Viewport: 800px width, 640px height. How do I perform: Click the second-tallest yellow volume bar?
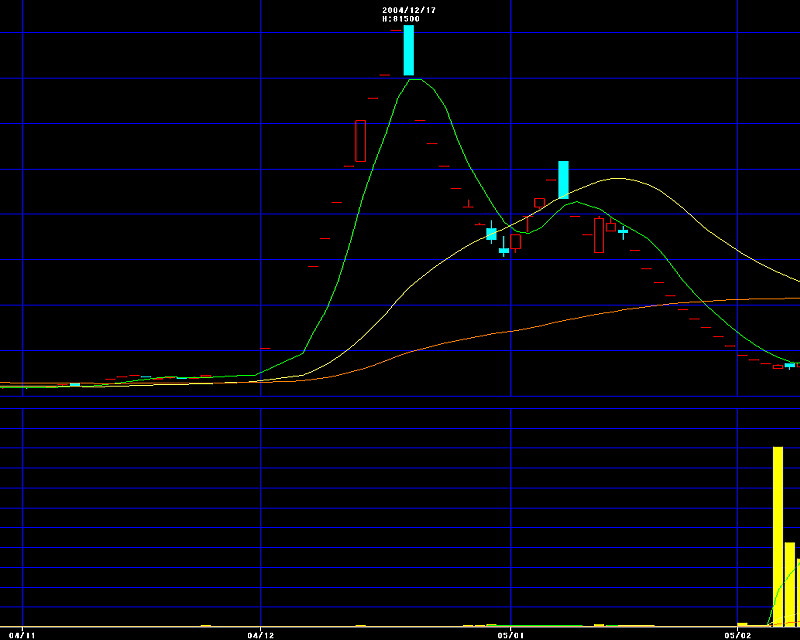[x=789, y=583]
